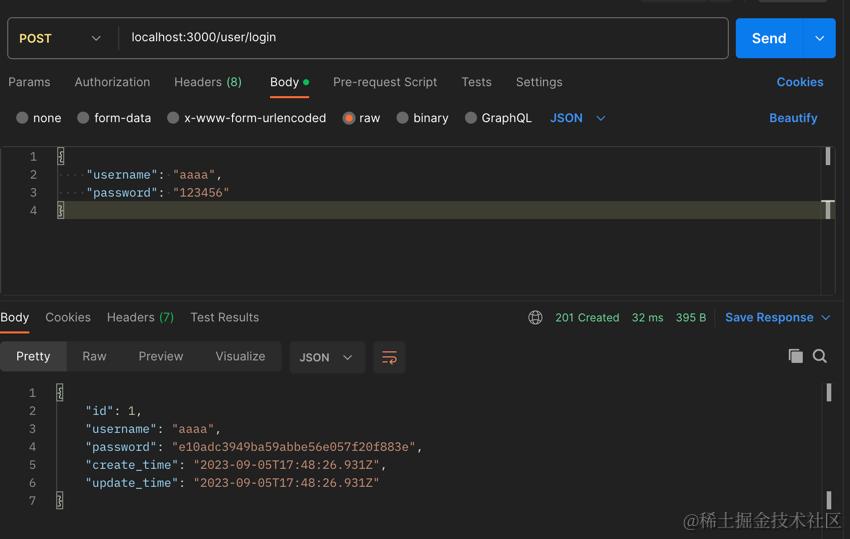
Task: Open the Cookies link
Action: tap(800, 82)
